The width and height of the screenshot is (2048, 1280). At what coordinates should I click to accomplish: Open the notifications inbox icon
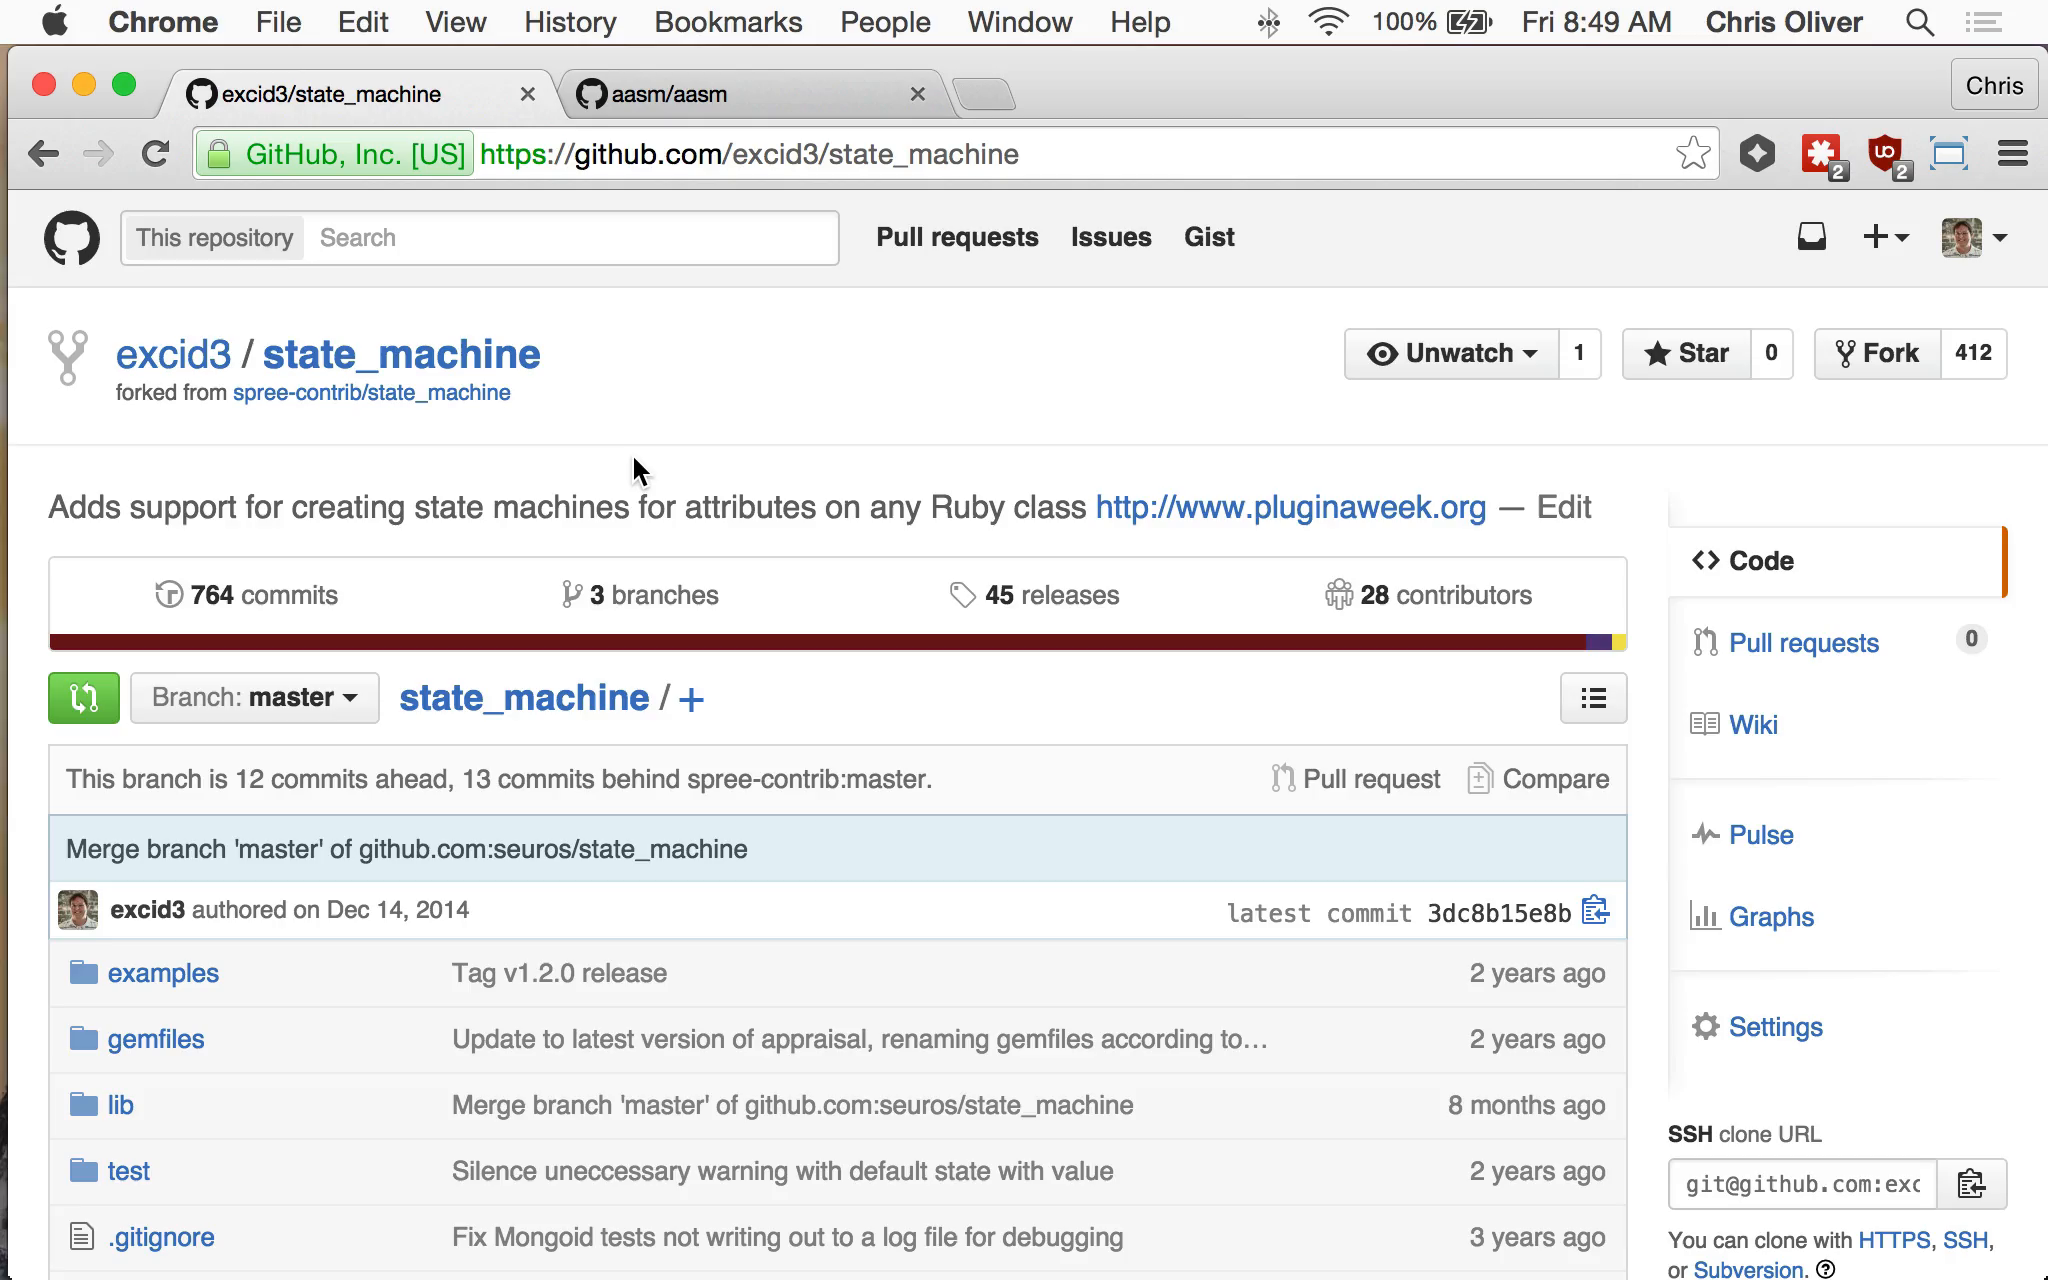click(x=1811, y=237)
